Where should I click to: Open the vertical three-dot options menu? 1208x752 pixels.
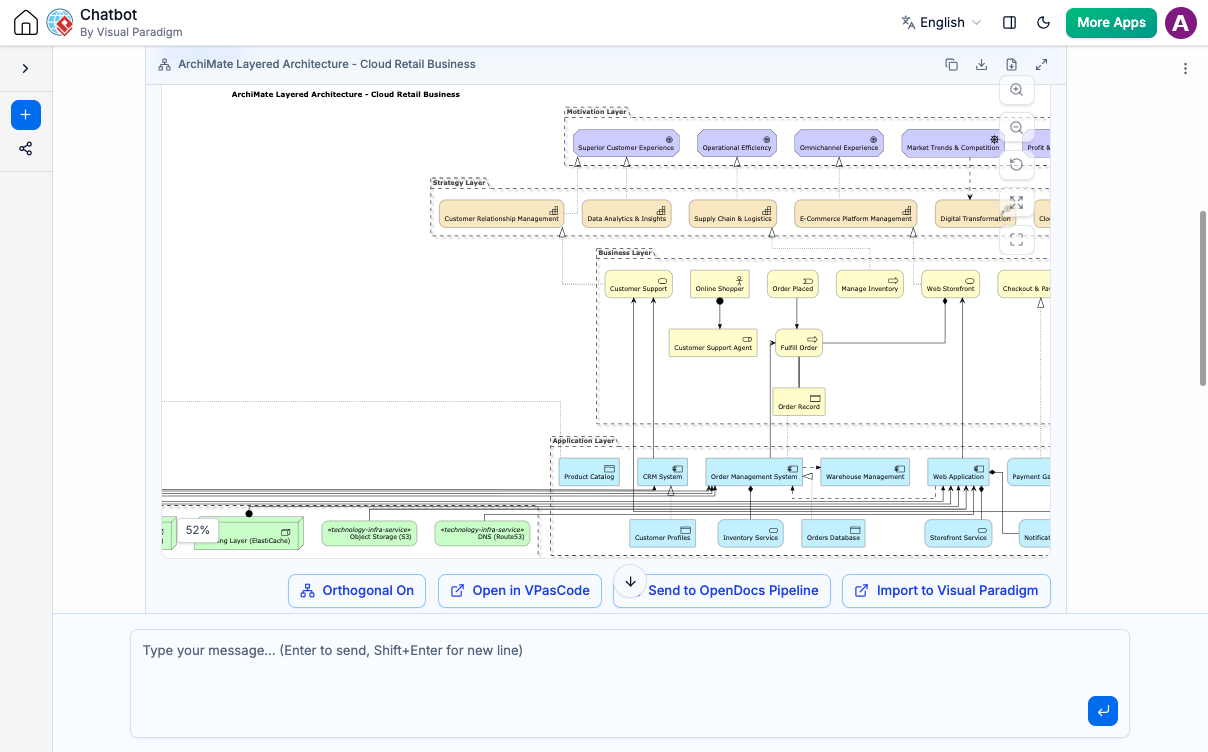1185,69
